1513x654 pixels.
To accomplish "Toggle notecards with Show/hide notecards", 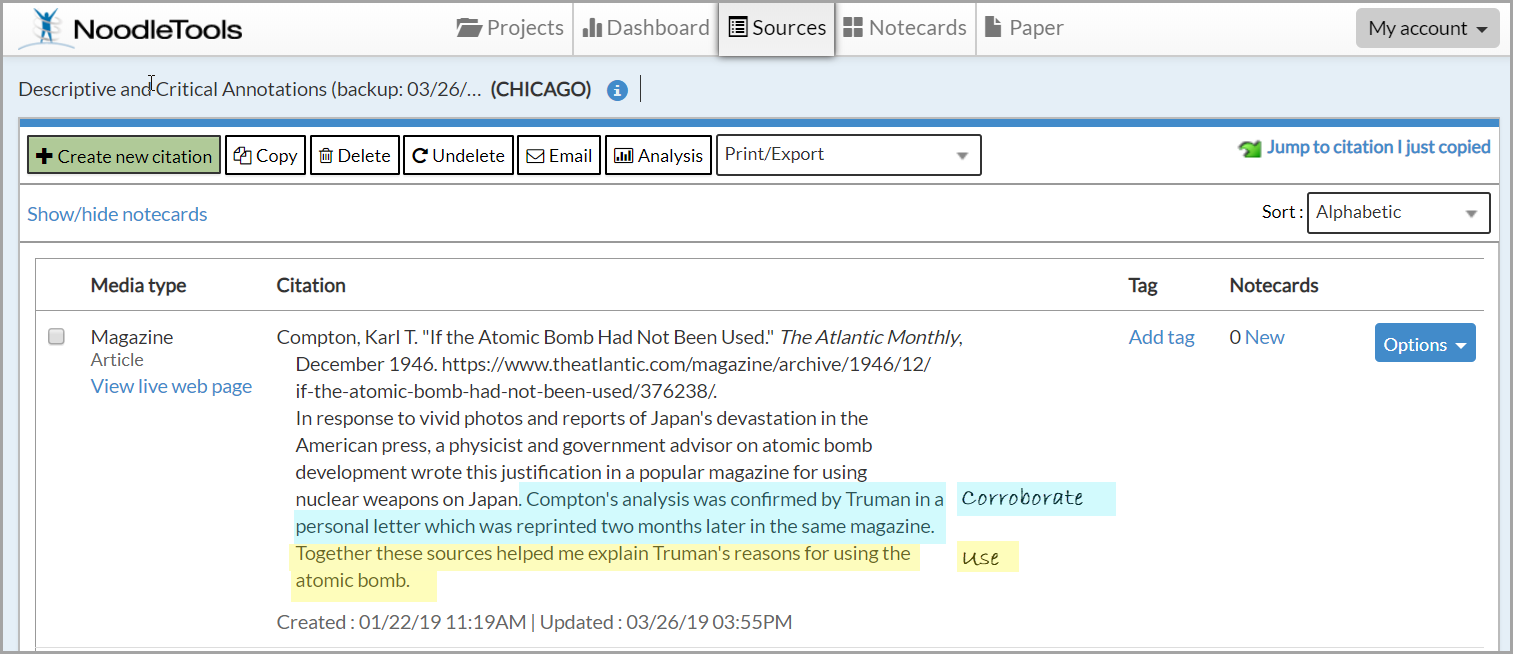I will (x=117, y=213).
